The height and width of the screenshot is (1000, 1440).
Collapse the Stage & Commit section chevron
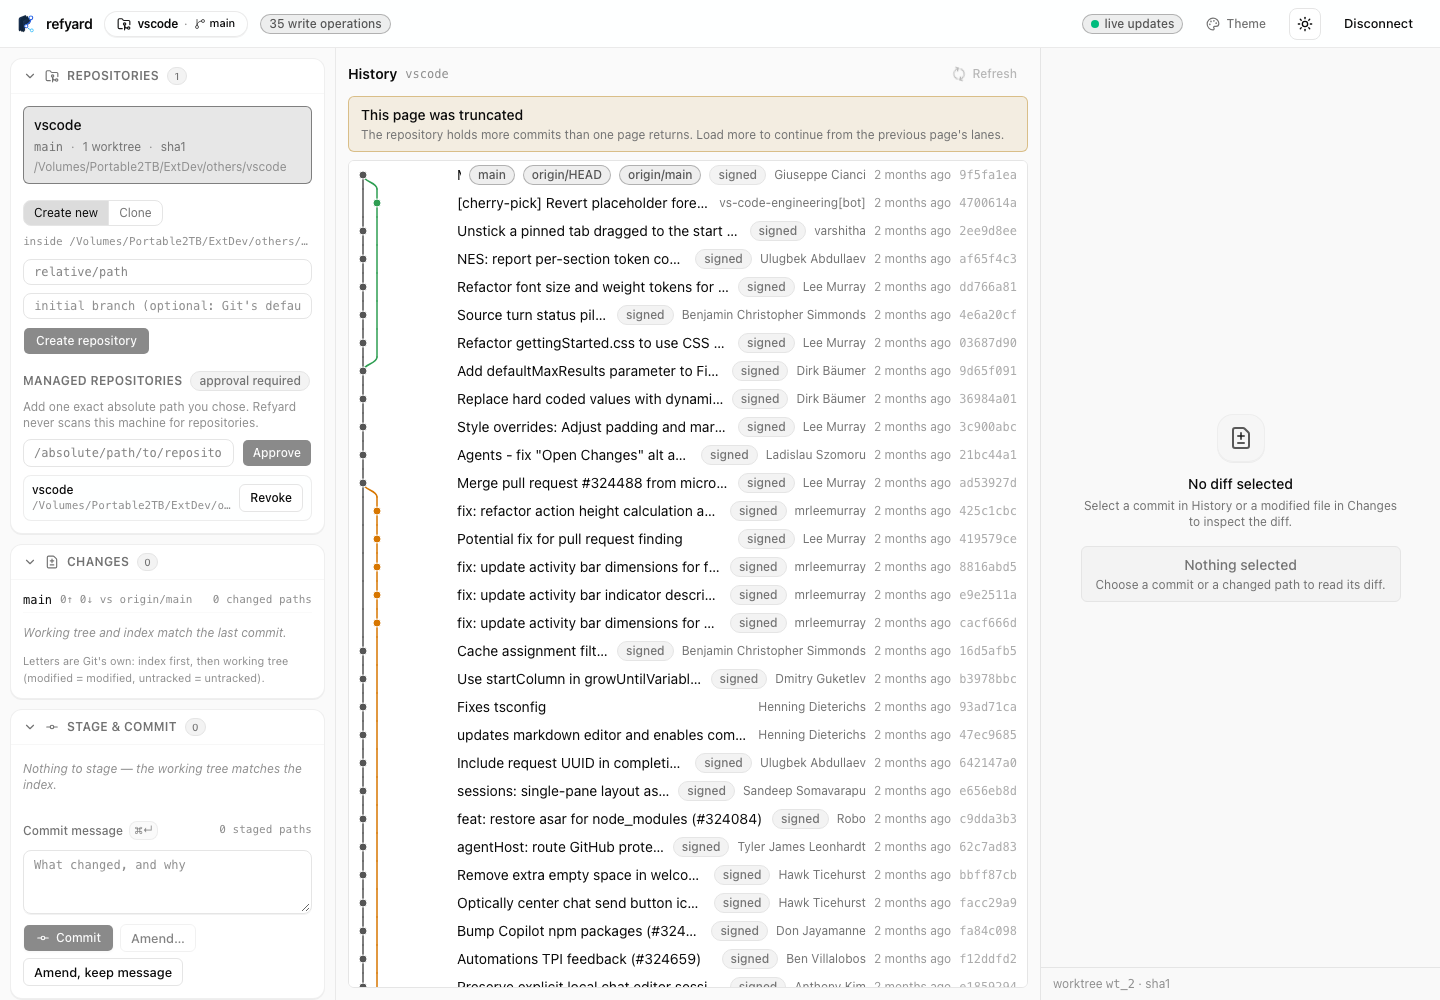click(x=30, y=727)
